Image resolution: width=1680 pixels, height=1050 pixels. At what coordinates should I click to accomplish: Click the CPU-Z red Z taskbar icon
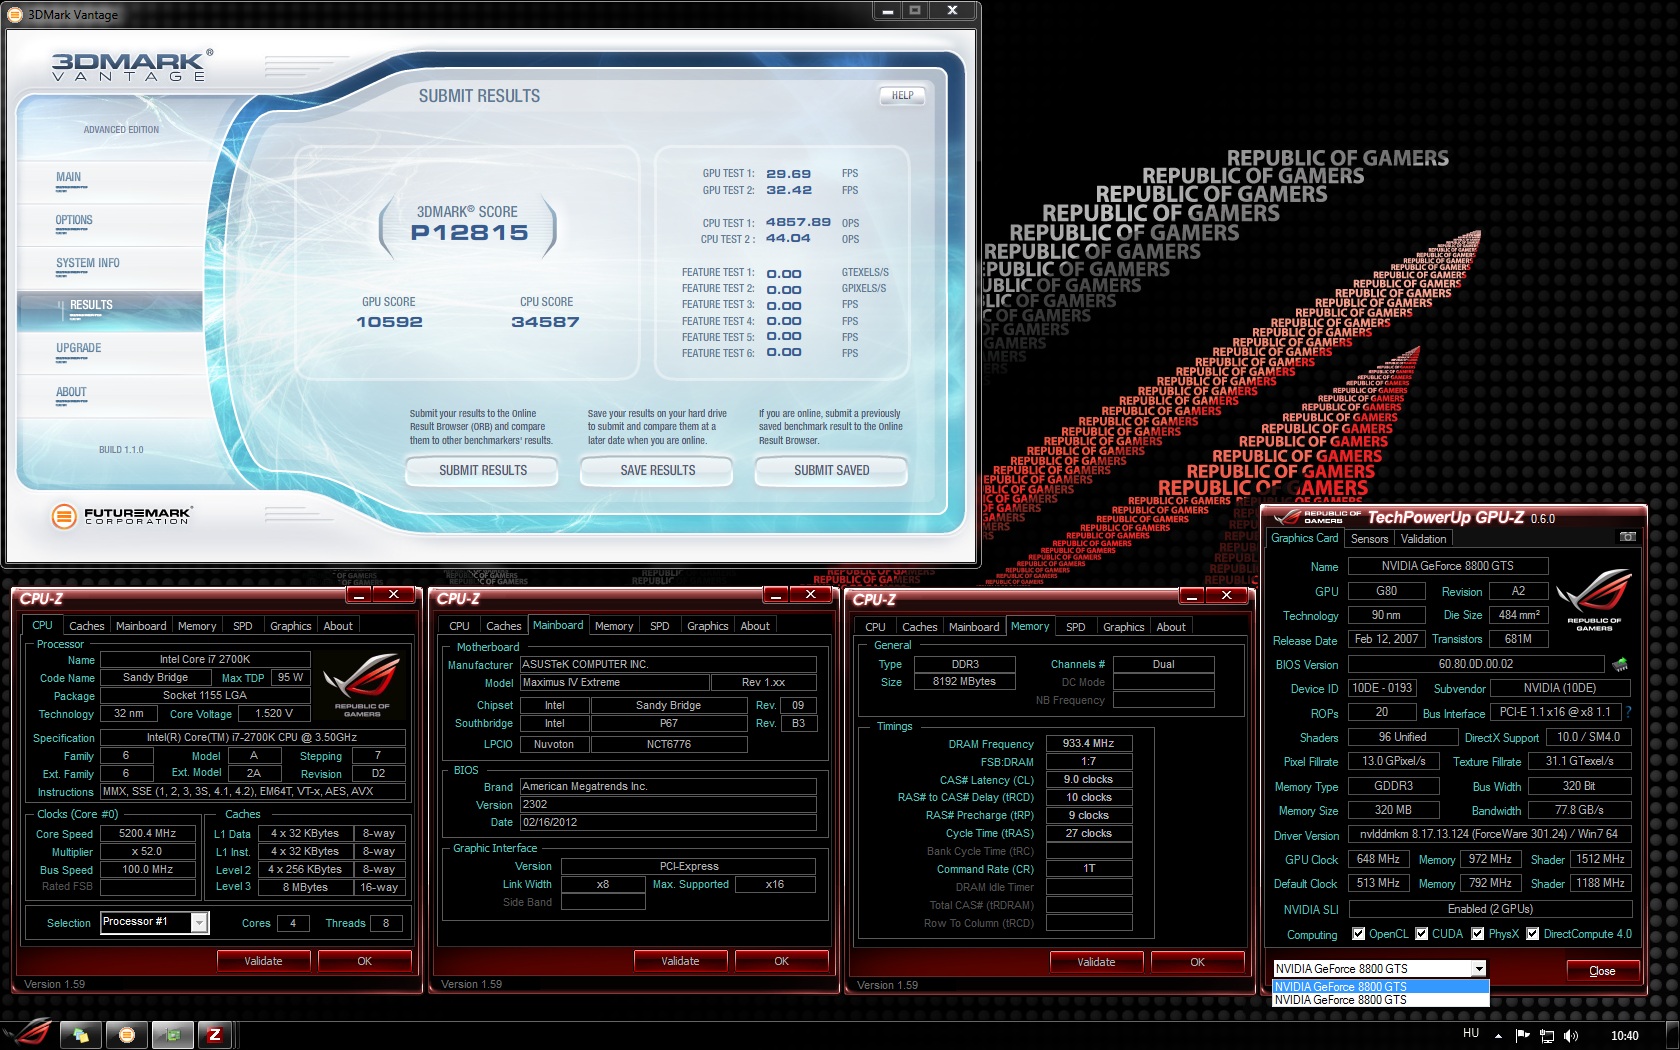point(215,1035)
